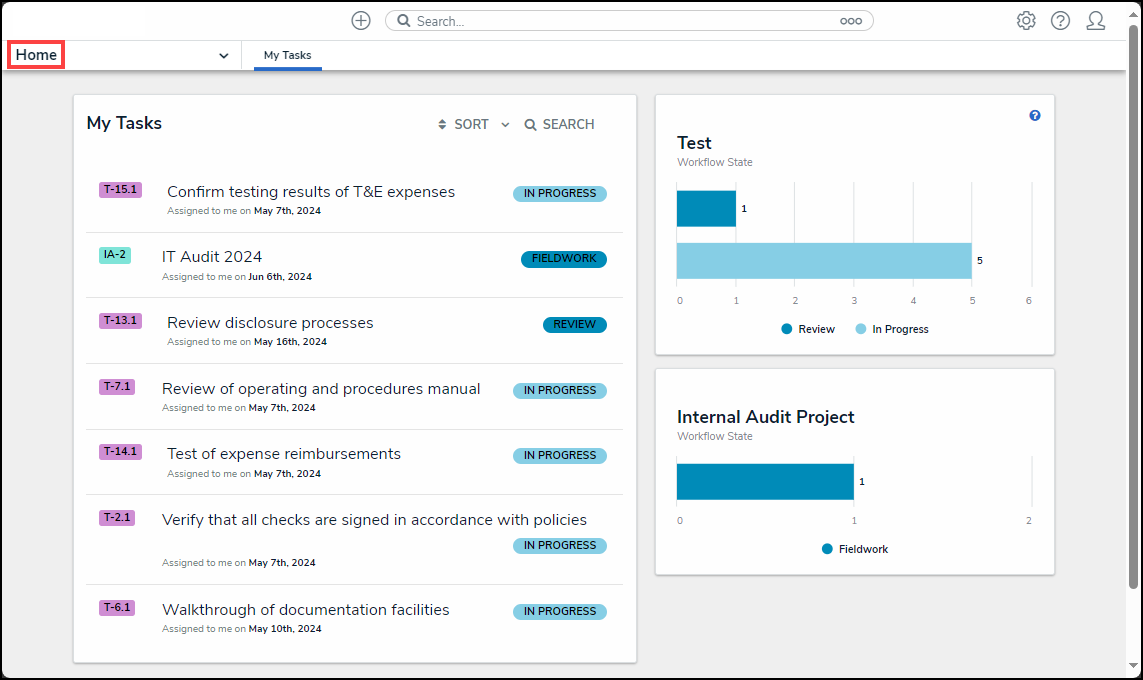Click the T-15.1 task ID badge
The width and height of the screenshot is (1143, 680).
pos(120,190)
